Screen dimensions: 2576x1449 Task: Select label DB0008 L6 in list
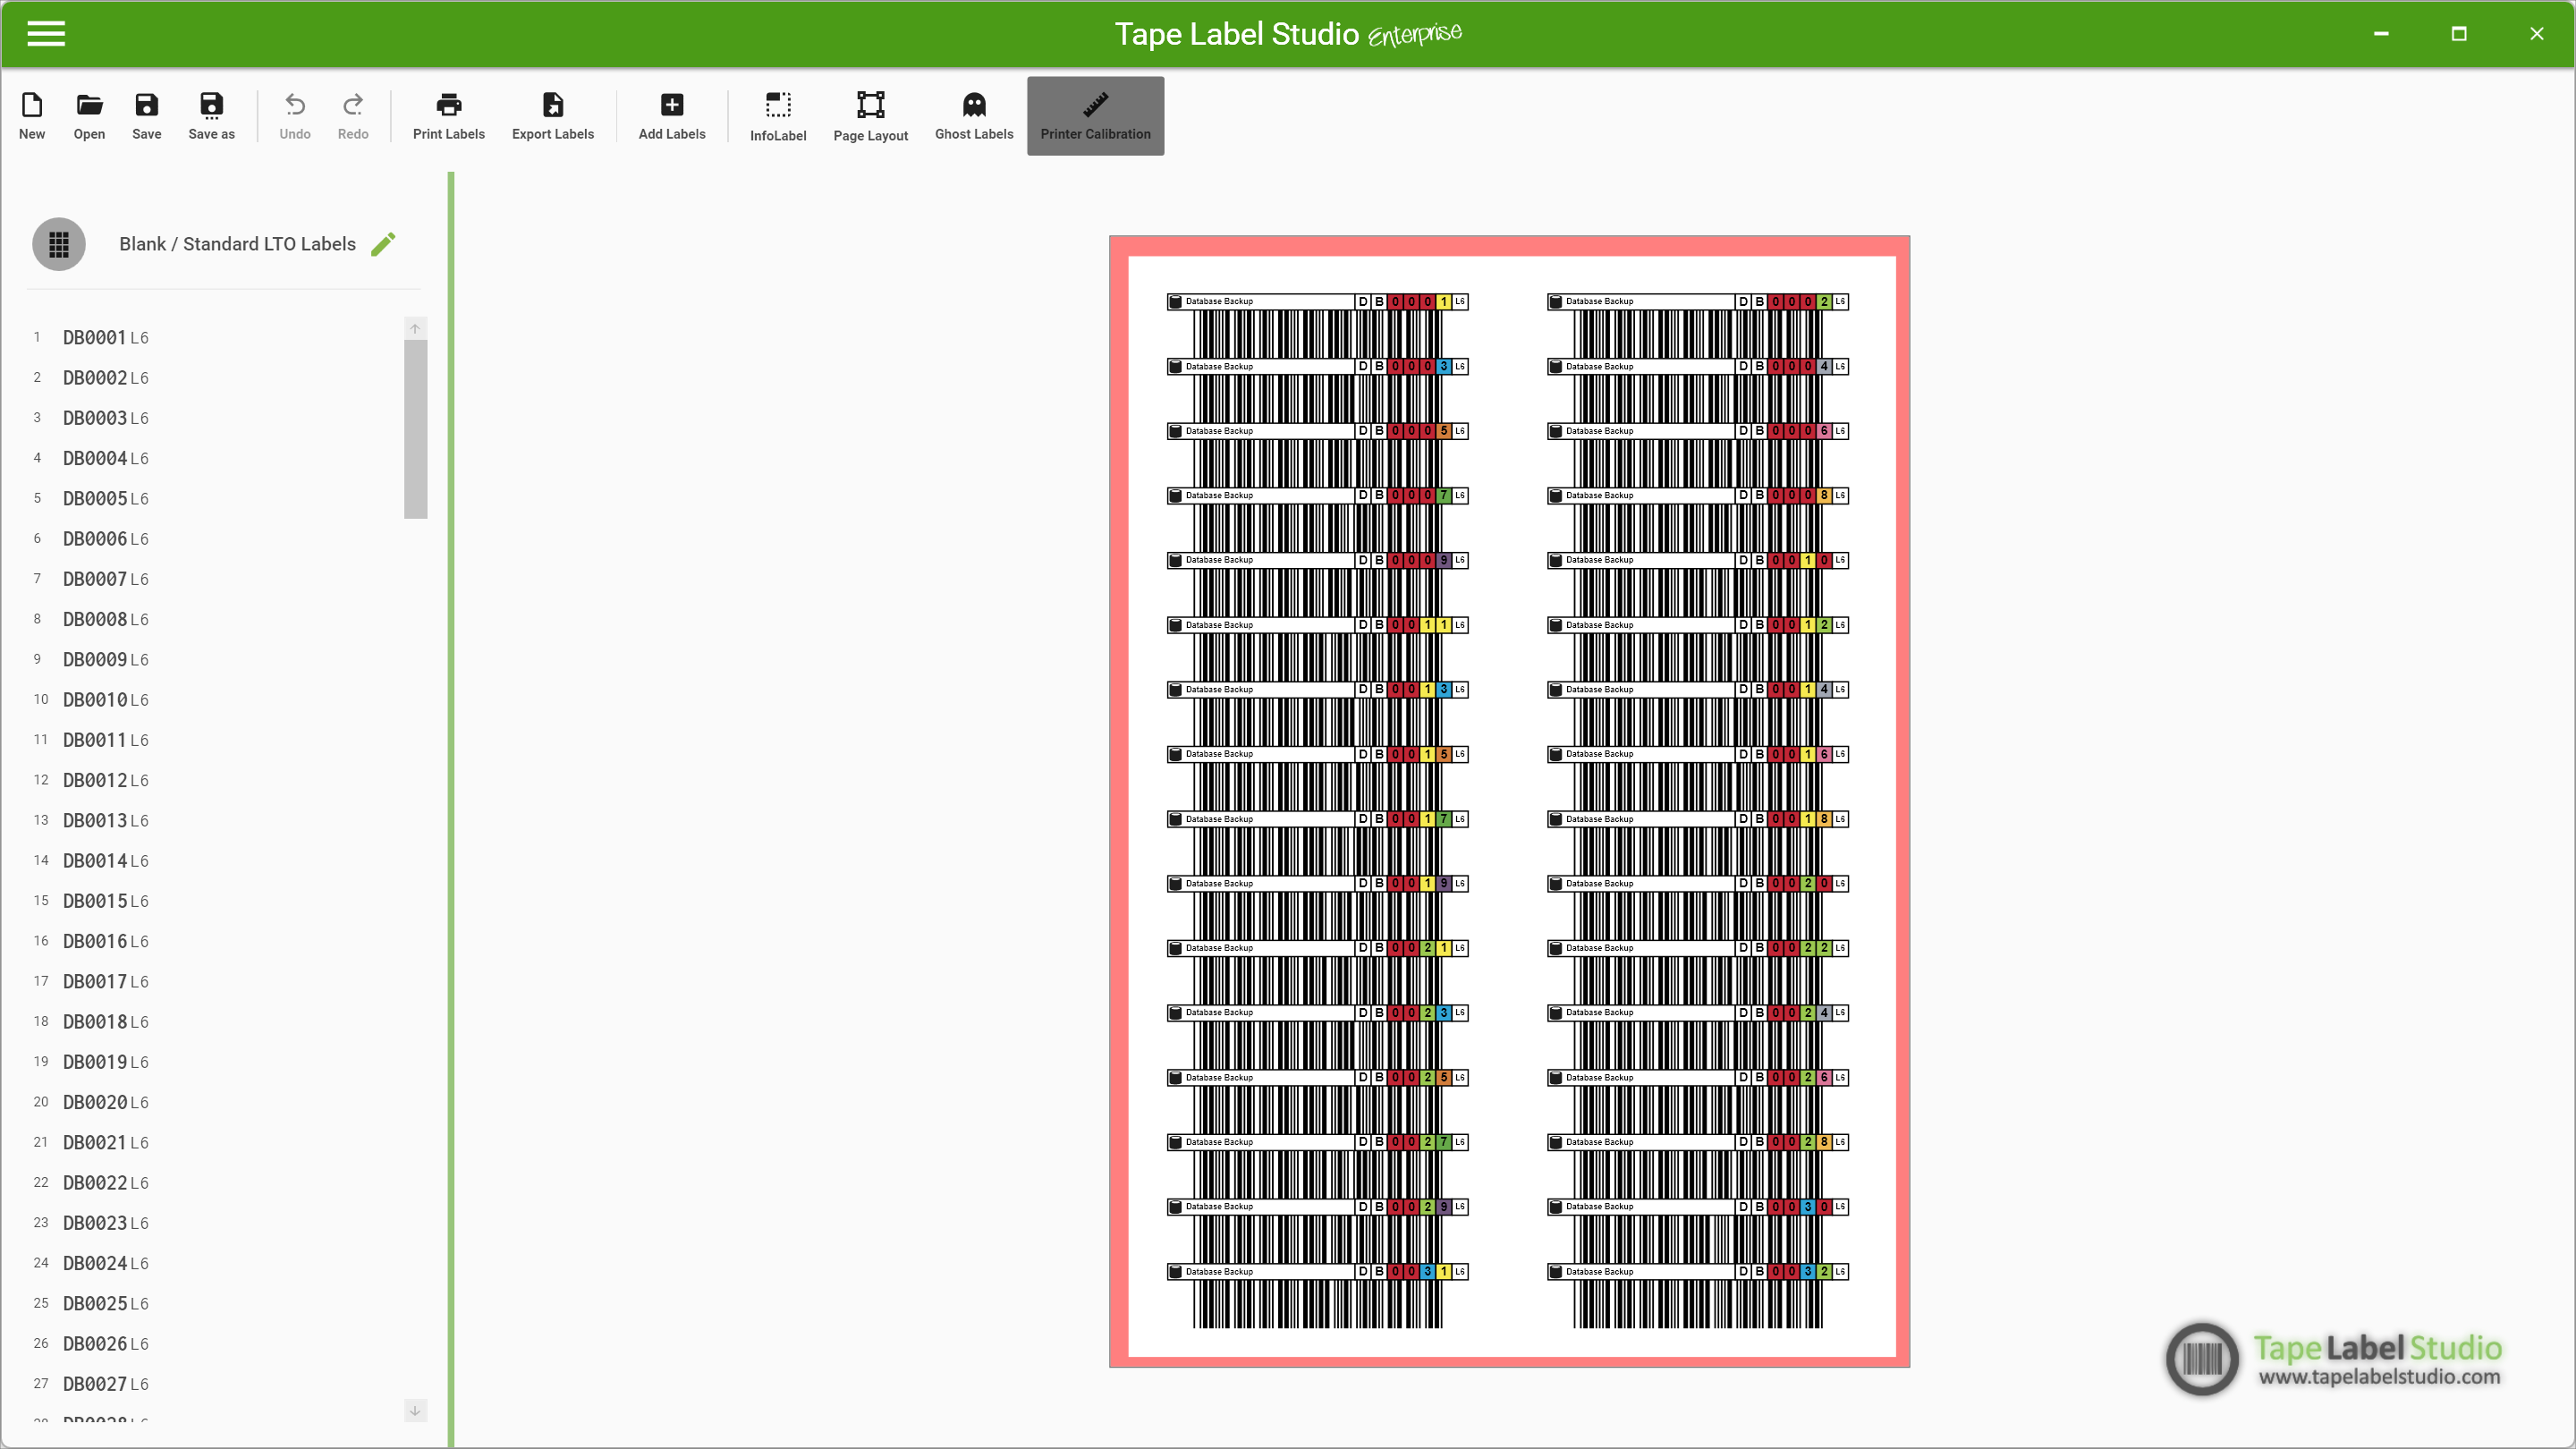click(x=105, y=619)
